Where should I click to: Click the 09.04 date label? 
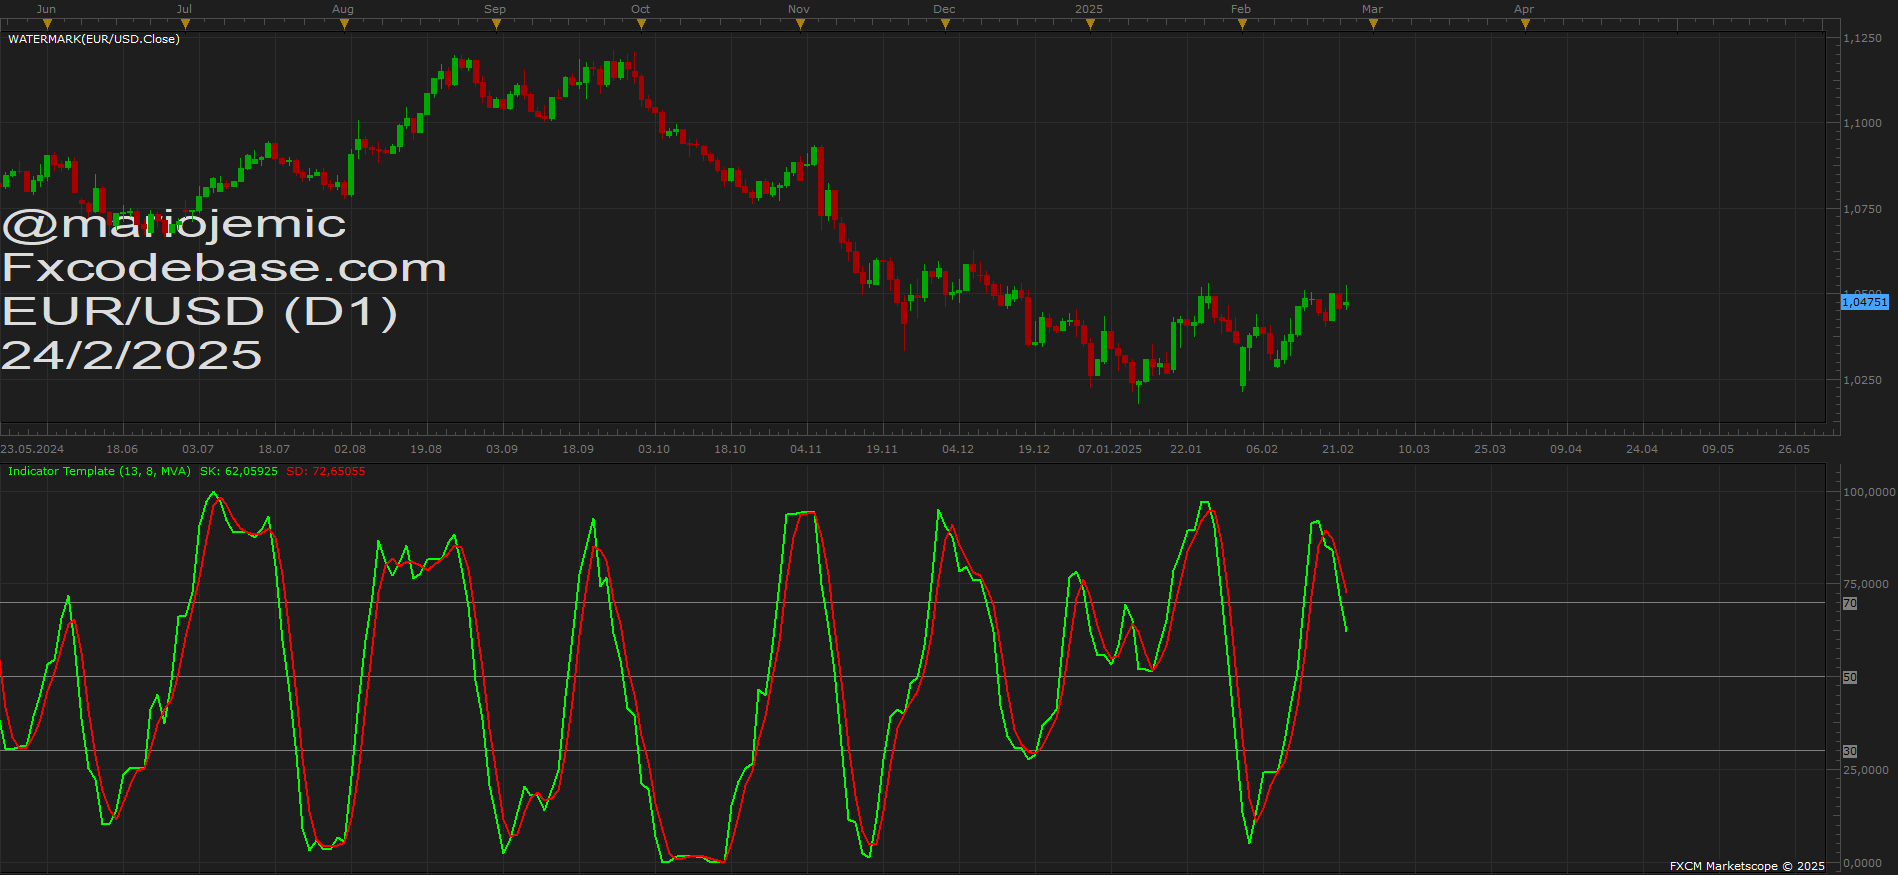[x=1566, y=449]
